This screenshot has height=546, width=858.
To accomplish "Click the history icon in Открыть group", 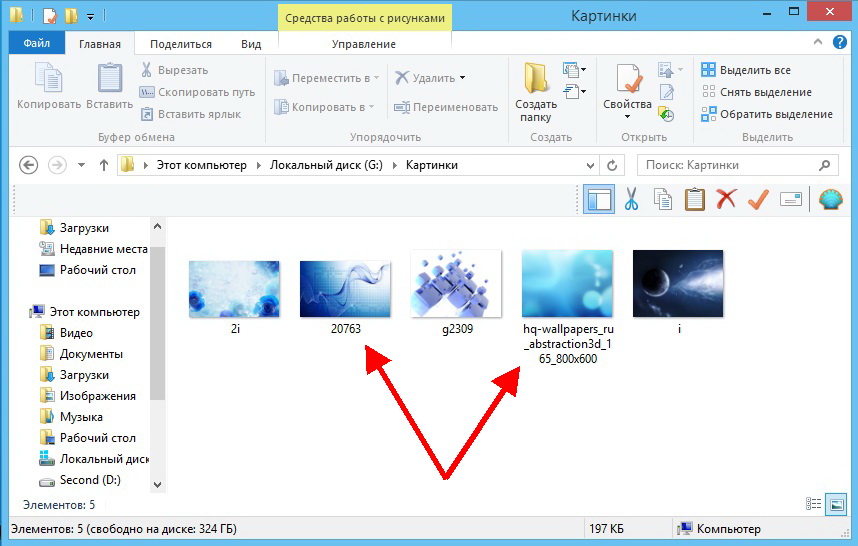I will click(x=666, y=114).
